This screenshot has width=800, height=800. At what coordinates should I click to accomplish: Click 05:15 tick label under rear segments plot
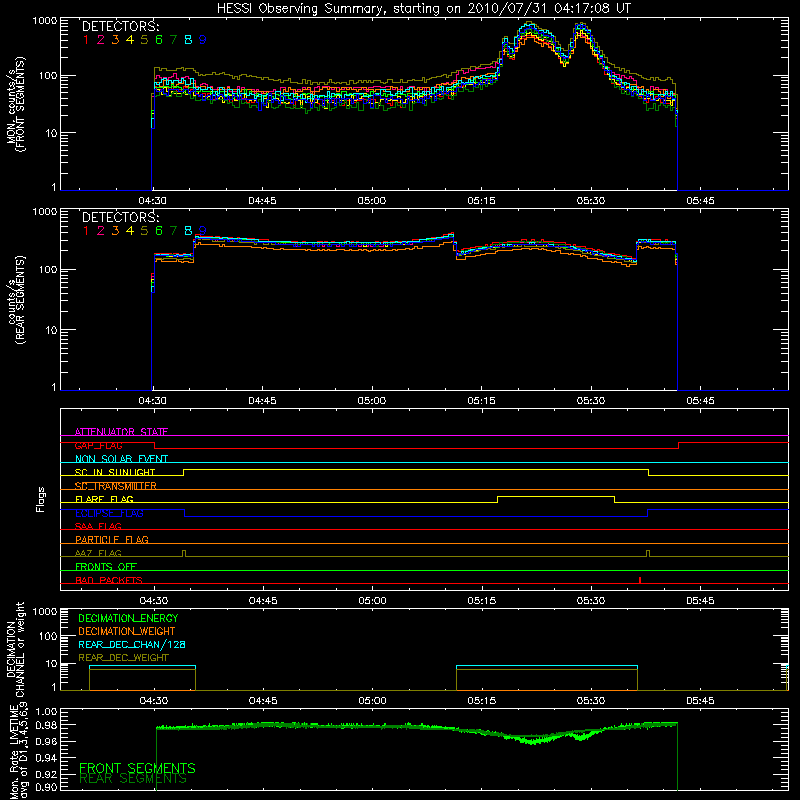point(481,401)
